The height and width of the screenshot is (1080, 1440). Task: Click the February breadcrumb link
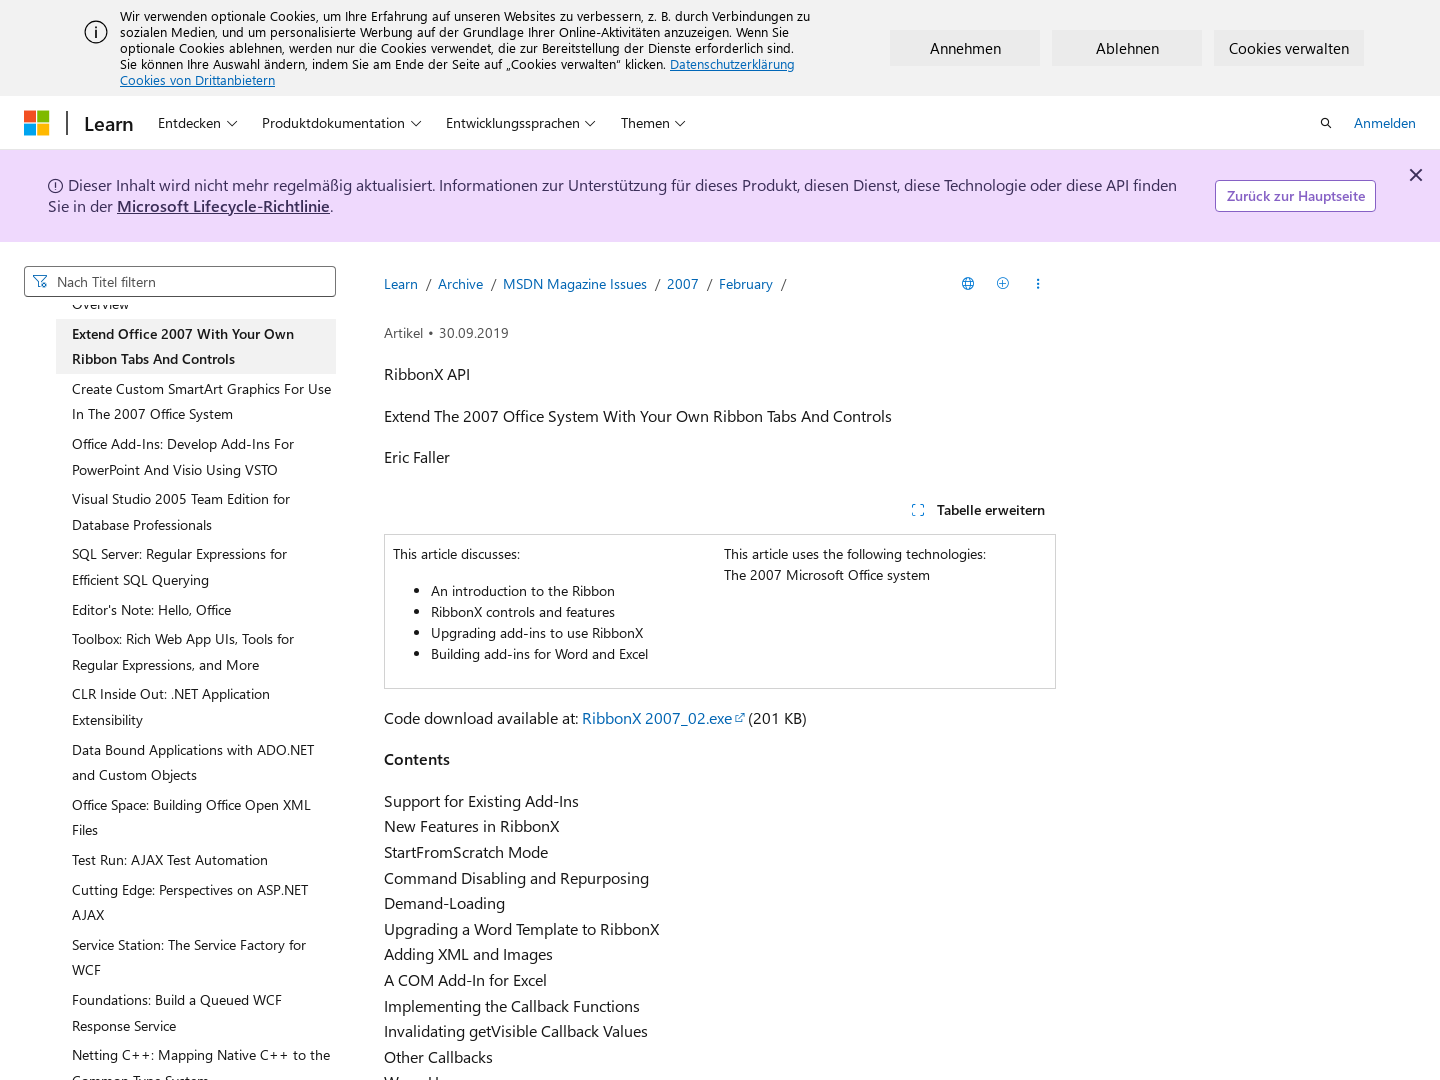pos(746,284)
